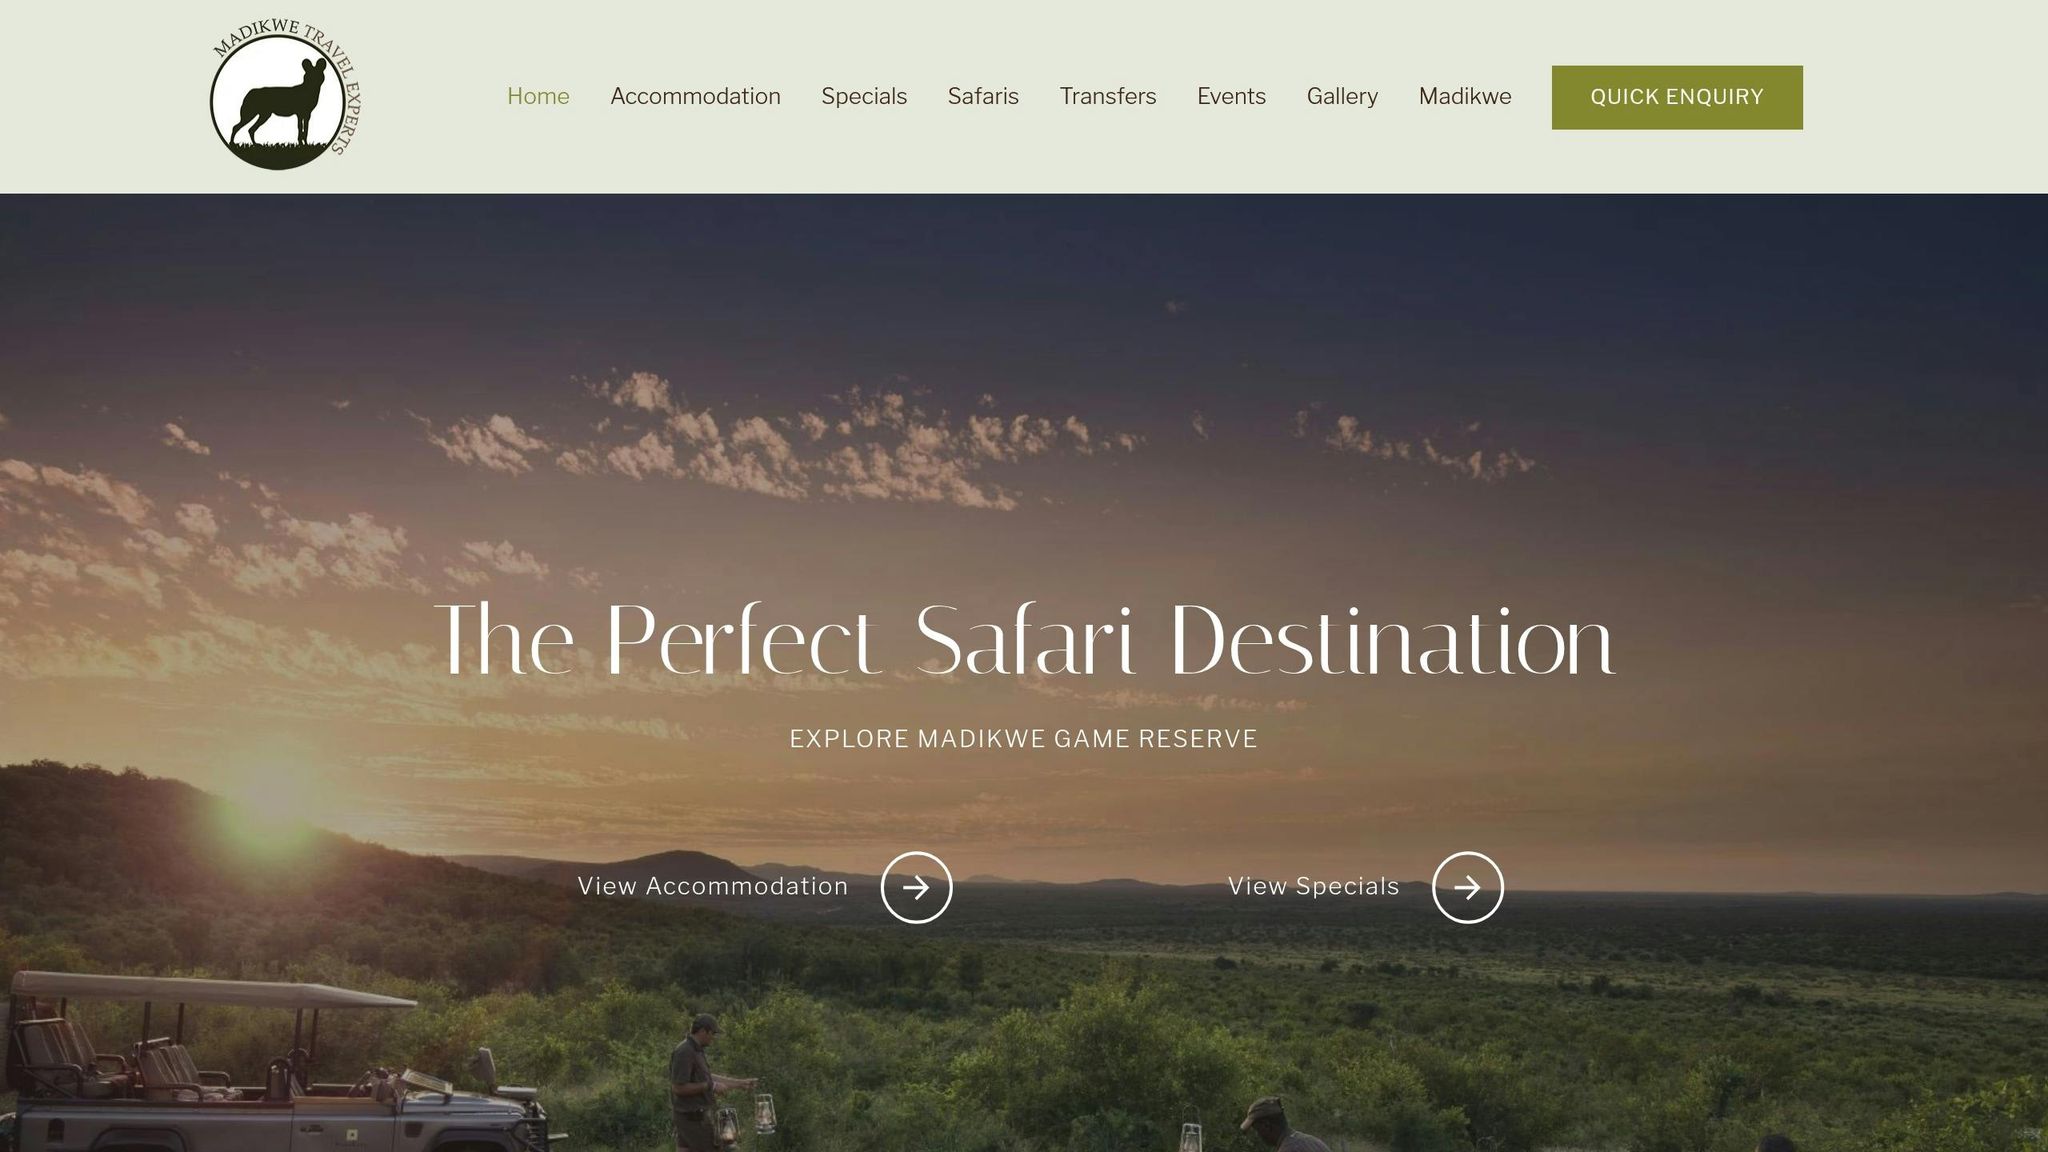Click the Quick Enquiry button
The width and height of the screenshot is (2048, 1152).
tap(1677, 97)
